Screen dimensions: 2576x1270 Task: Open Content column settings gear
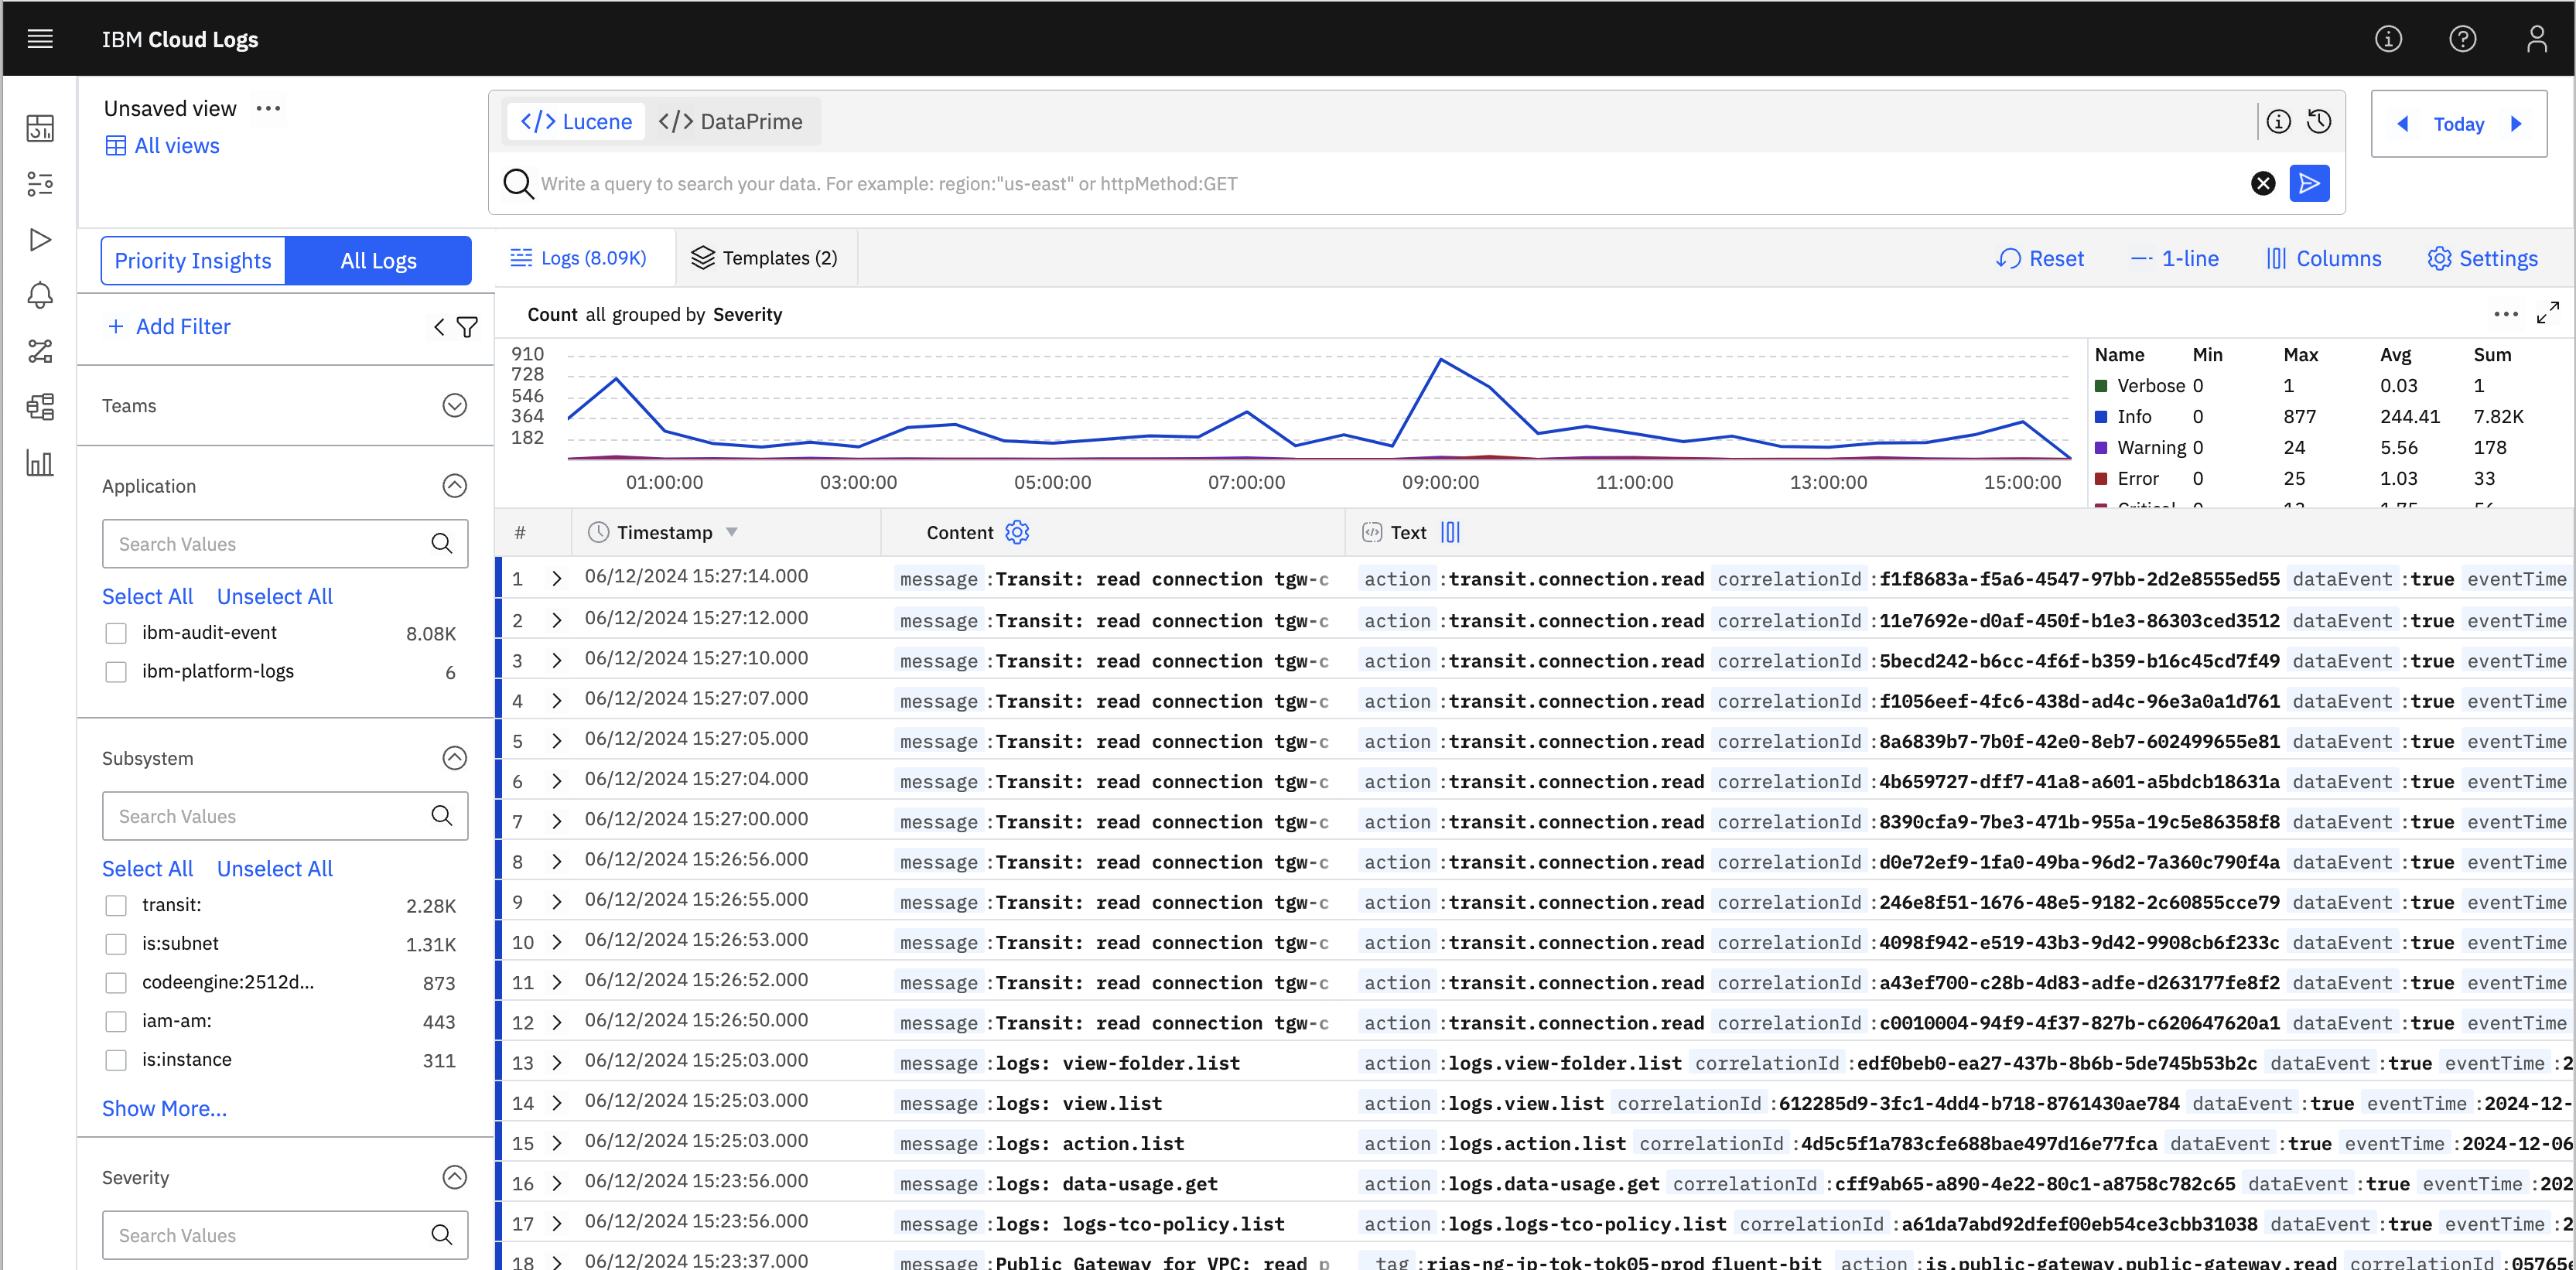pyautogui.click(x=1017, y=533)
